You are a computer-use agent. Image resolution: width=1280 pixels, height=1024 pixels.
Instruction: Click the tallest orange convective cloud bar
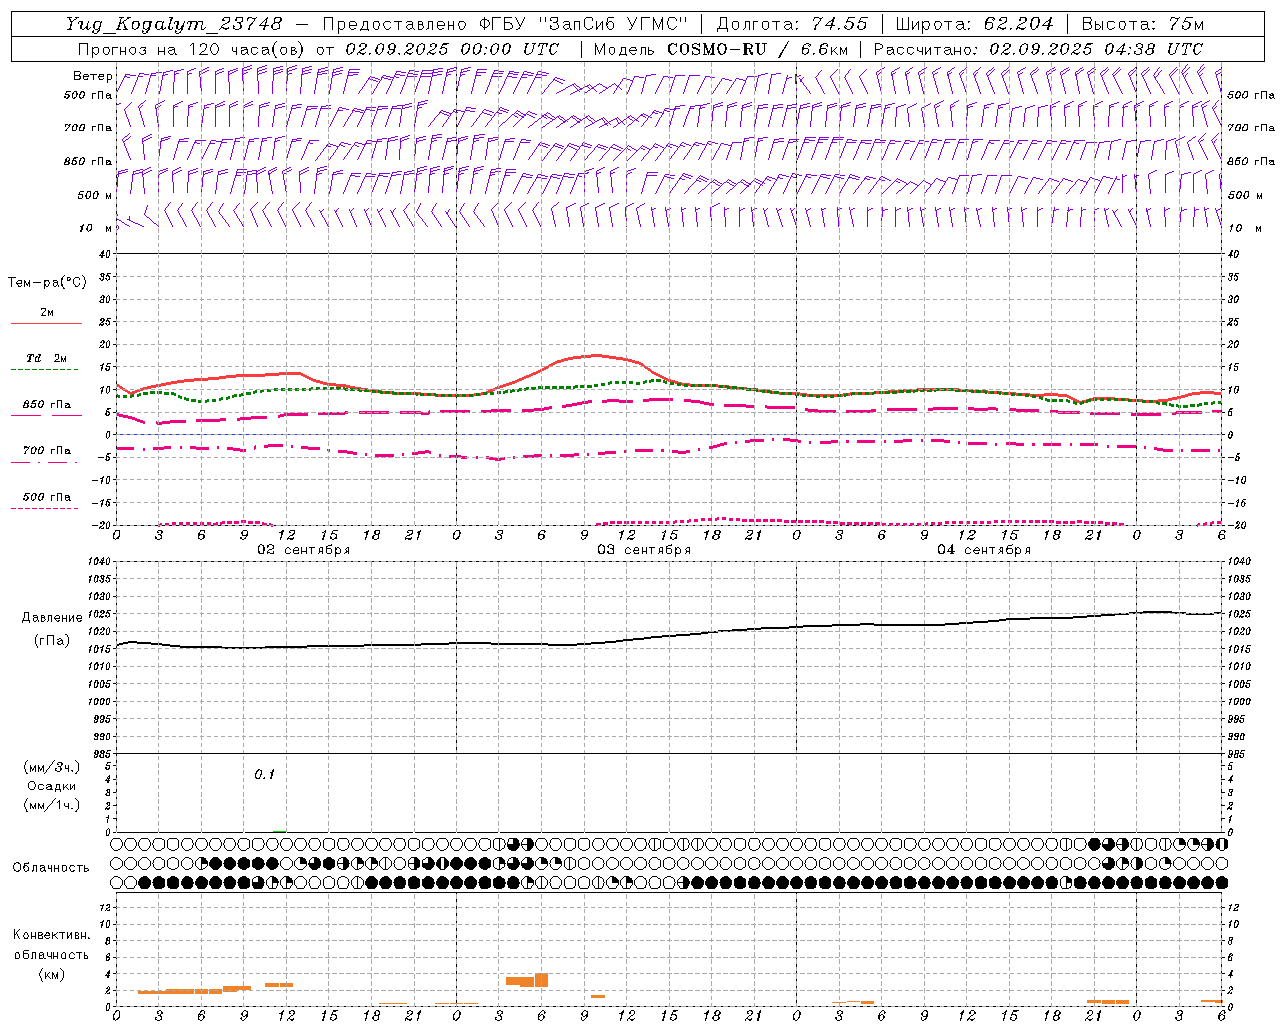point(542,980)
